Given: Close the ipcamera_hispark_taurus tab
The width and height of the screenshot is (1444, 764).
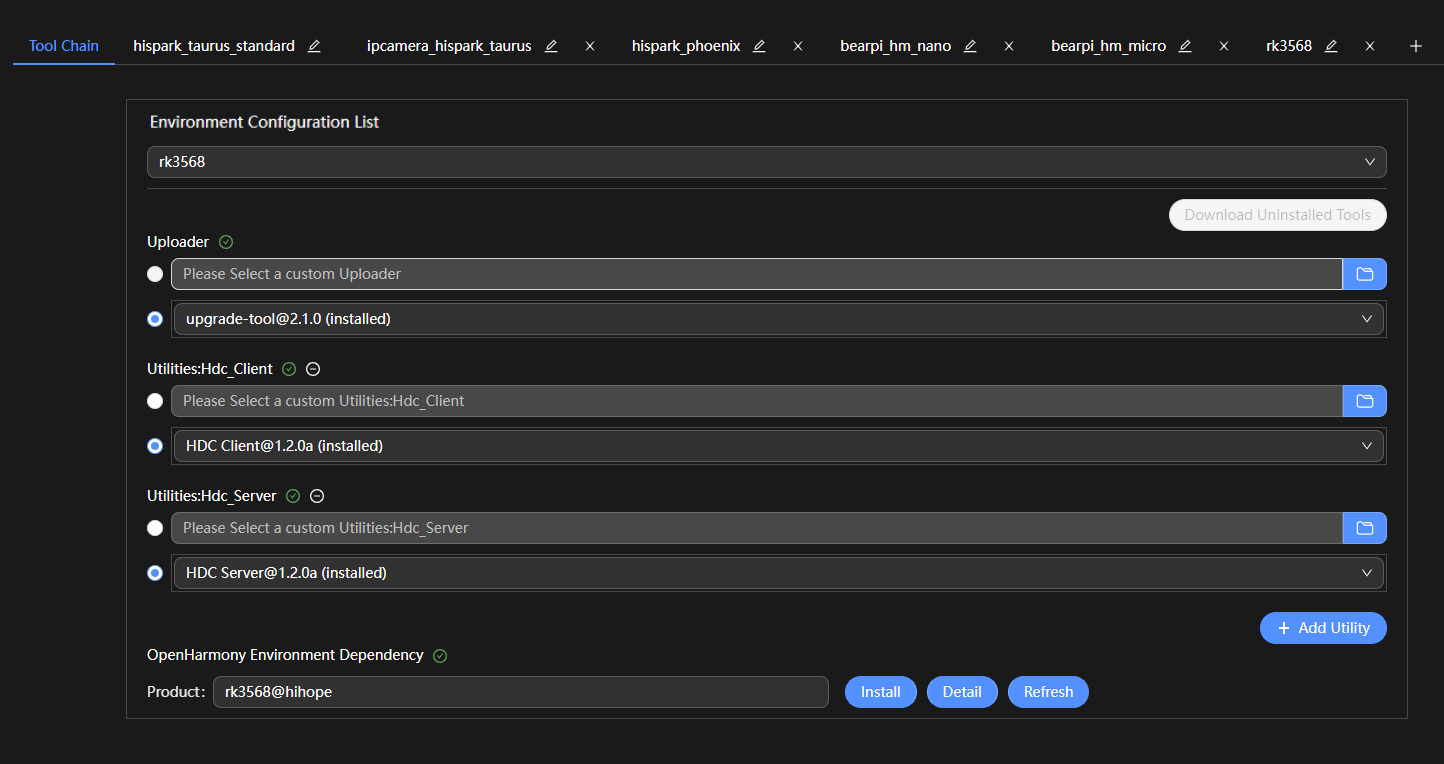Looking at the screenshot, I should (x=590, y=46).
